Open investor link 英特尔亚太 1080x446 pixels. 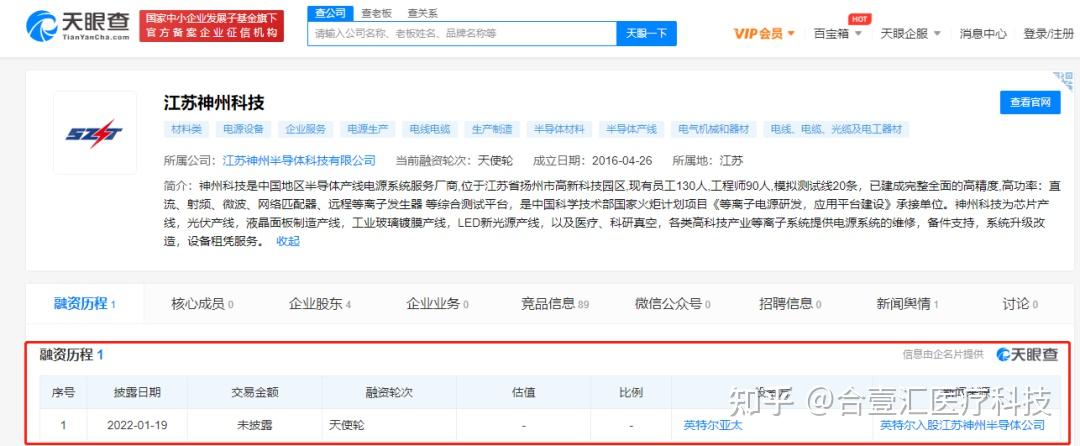[x=713, y=425]
